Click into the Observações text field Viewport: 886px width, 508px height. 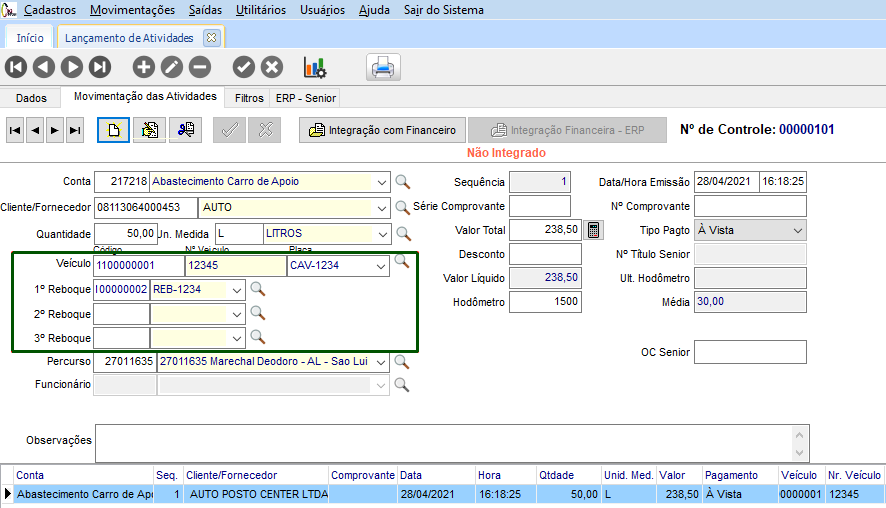point(440,443)
